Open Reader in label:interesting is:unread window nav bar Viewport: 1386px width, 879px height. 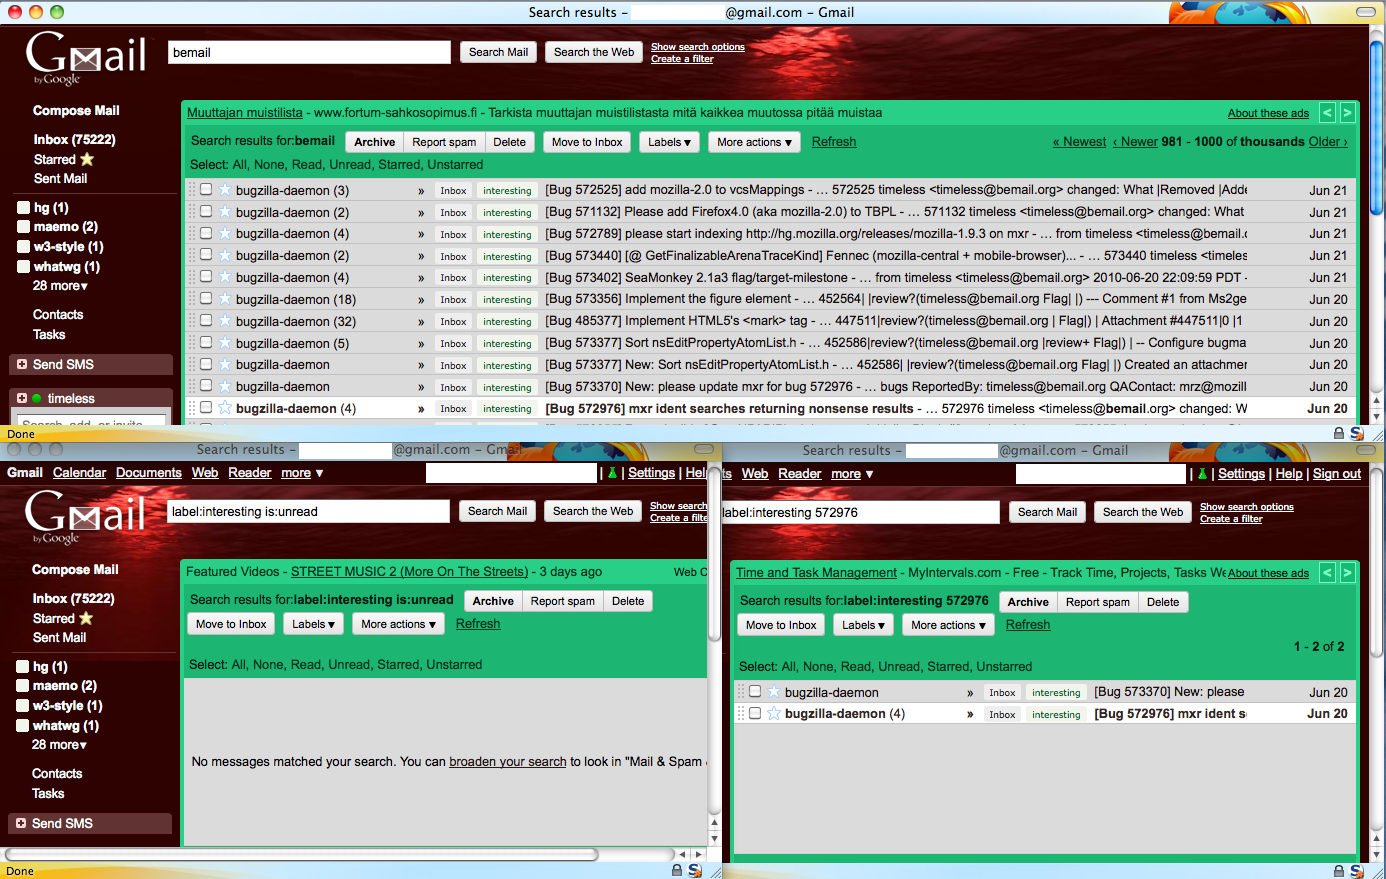250,473
